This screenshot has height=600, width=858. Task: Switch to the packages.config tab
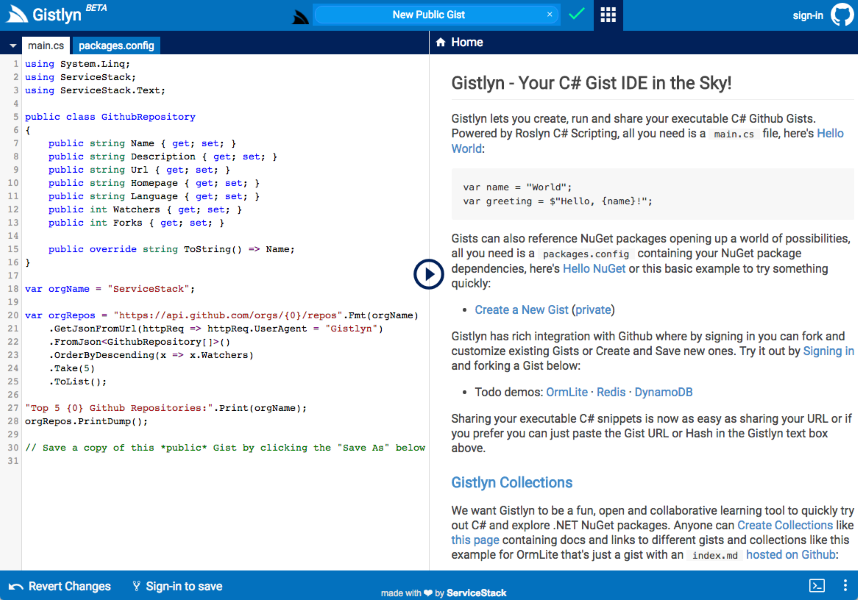[x=116, y=46]
